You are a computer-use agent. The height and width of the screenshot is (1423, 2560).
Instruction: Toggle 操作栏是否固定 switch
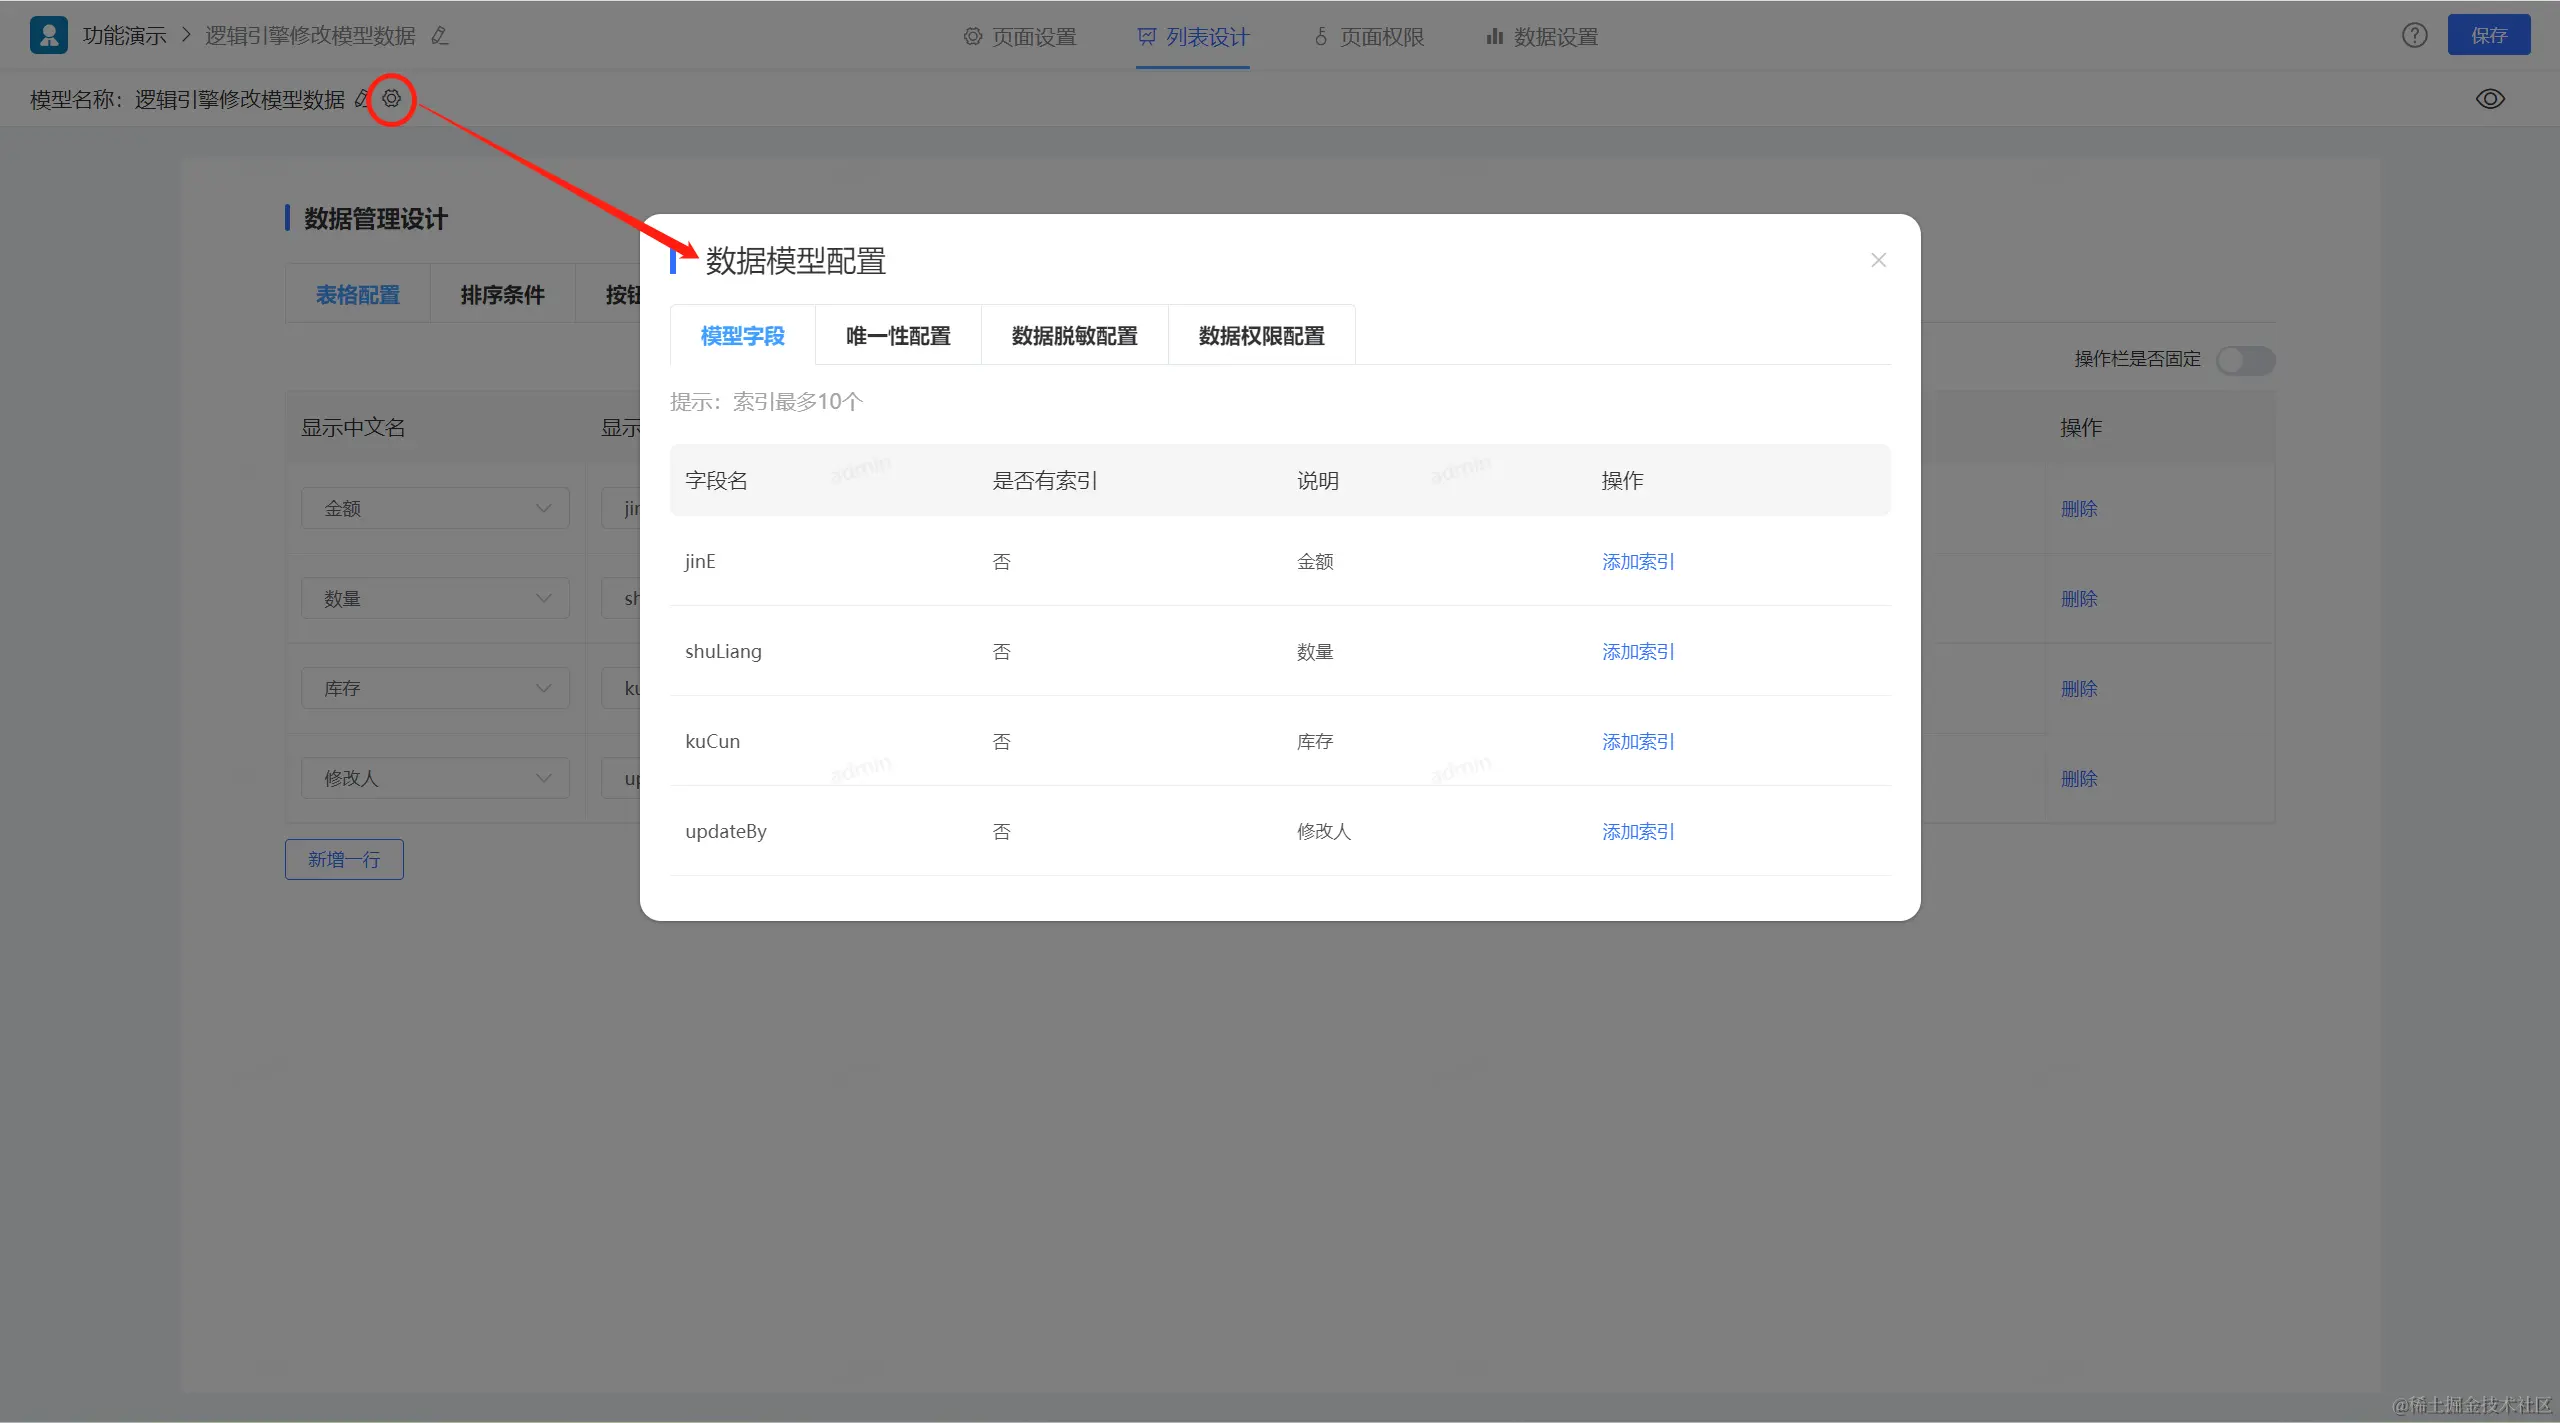(2245, 360)
